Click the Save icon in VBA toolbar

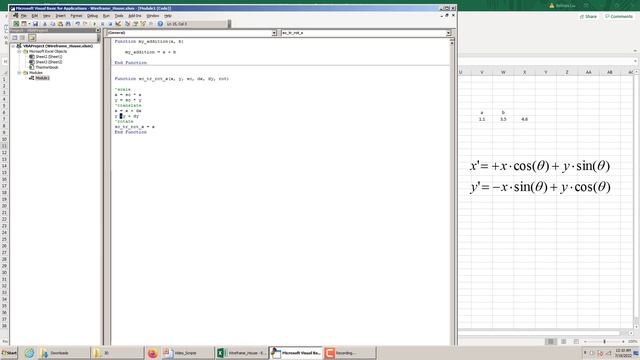click(x=36, y=24)
